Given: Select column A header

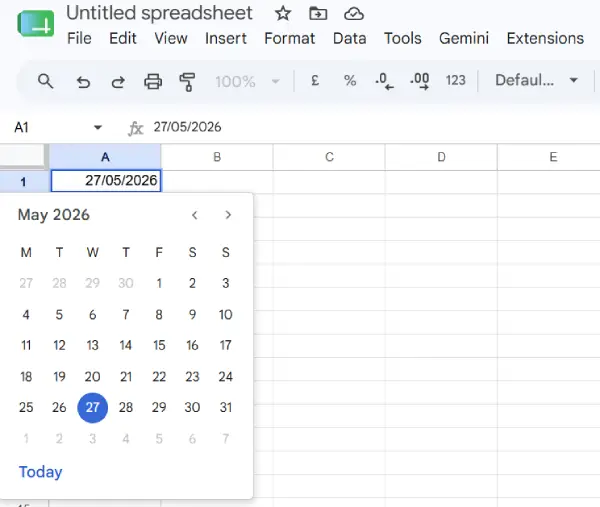Looking at the screenshot, I should 105,157.
